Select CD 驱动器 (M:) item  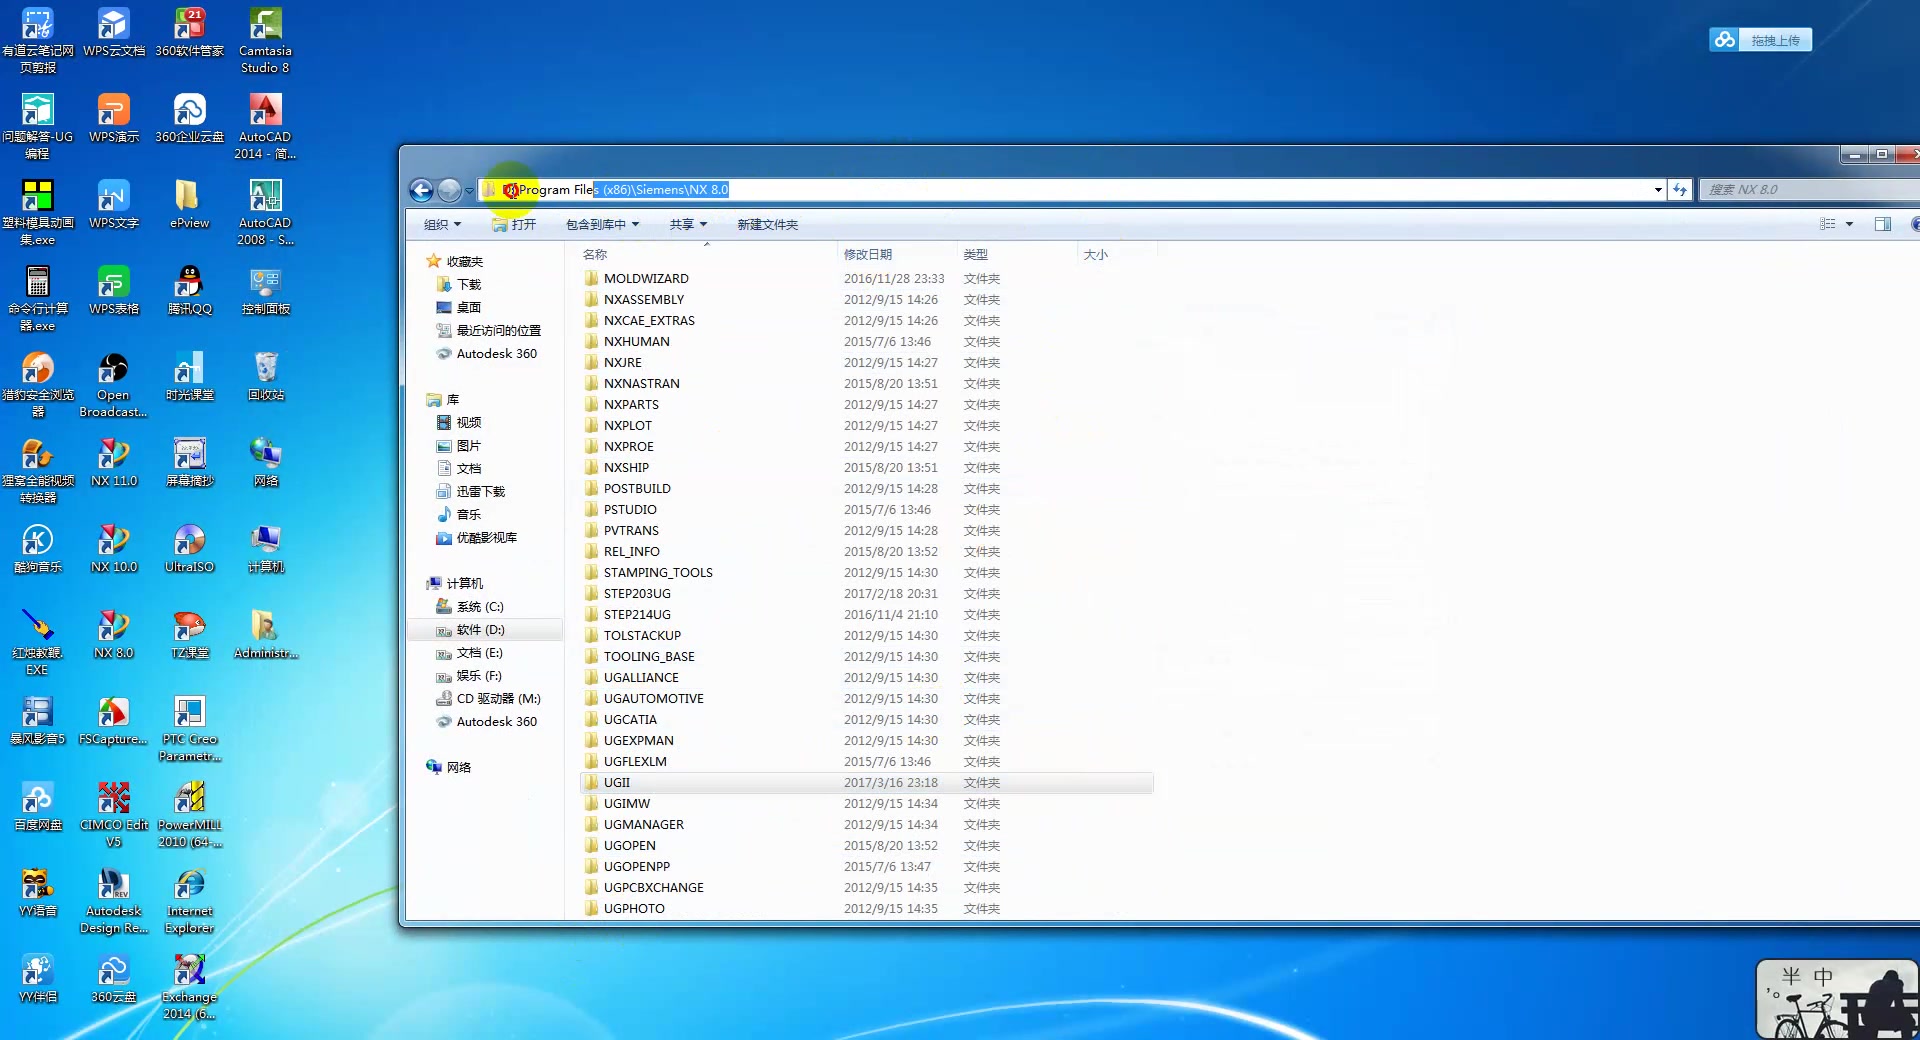point(498,698)
